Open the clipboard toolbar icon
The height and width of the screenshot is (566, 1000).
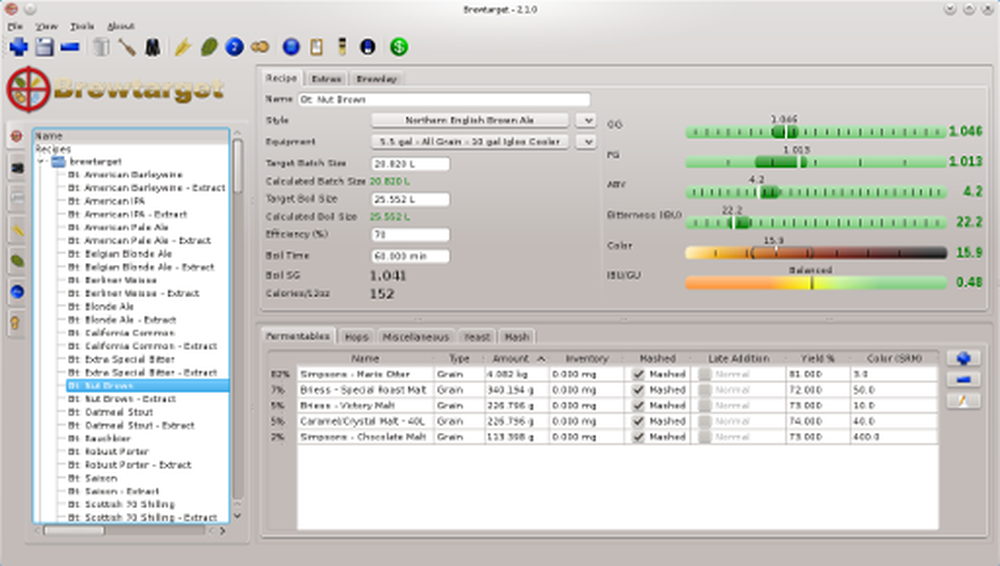[x=316, y=47]
